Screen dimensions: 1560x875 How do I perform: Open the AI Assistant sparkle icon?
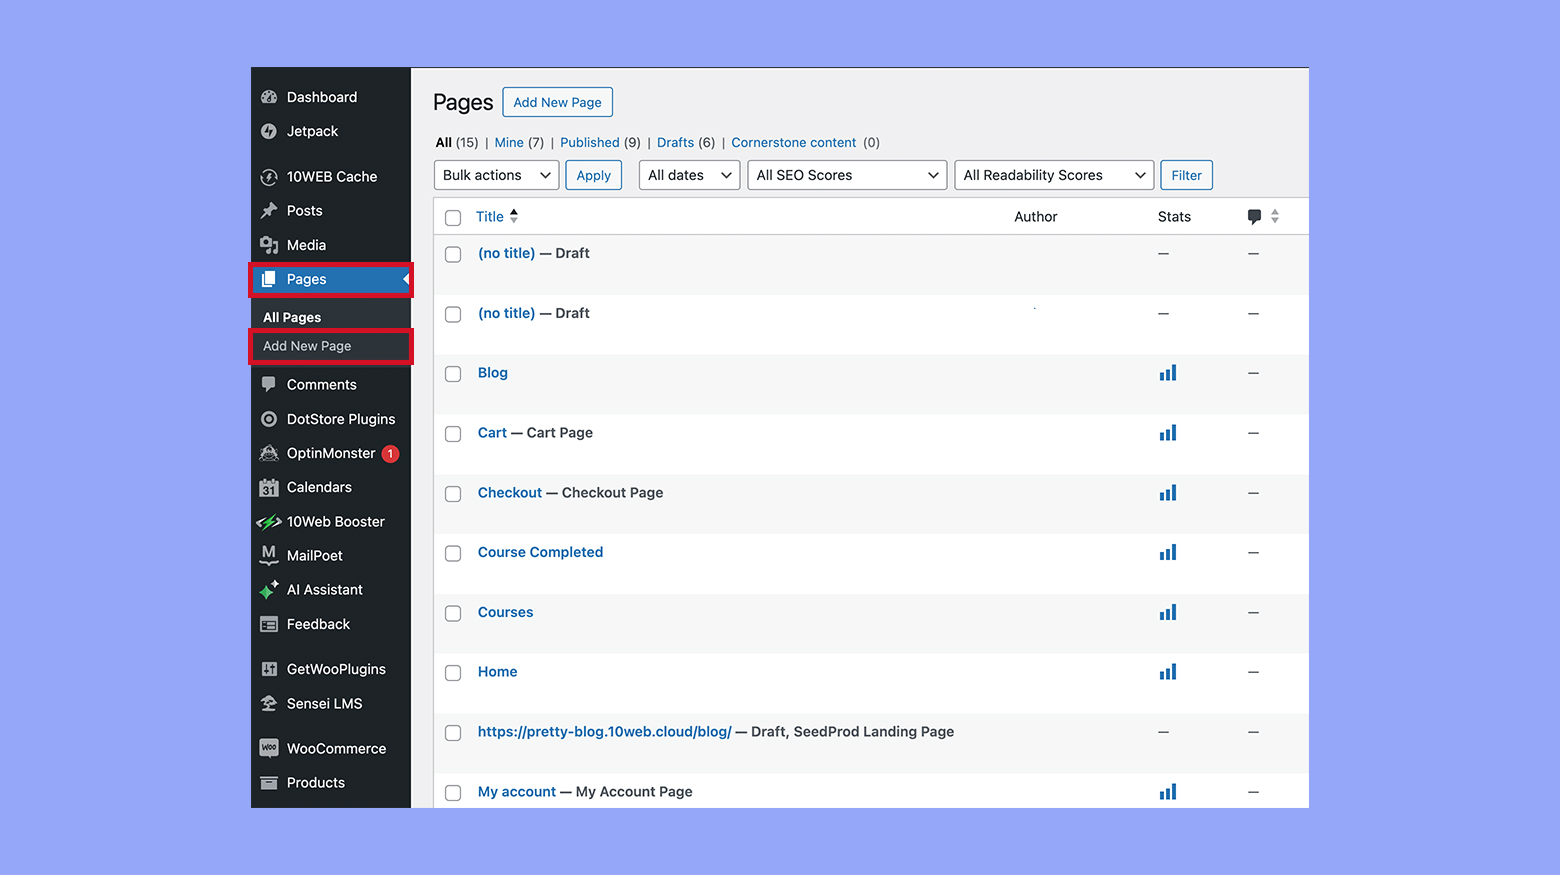coord(269,589)
